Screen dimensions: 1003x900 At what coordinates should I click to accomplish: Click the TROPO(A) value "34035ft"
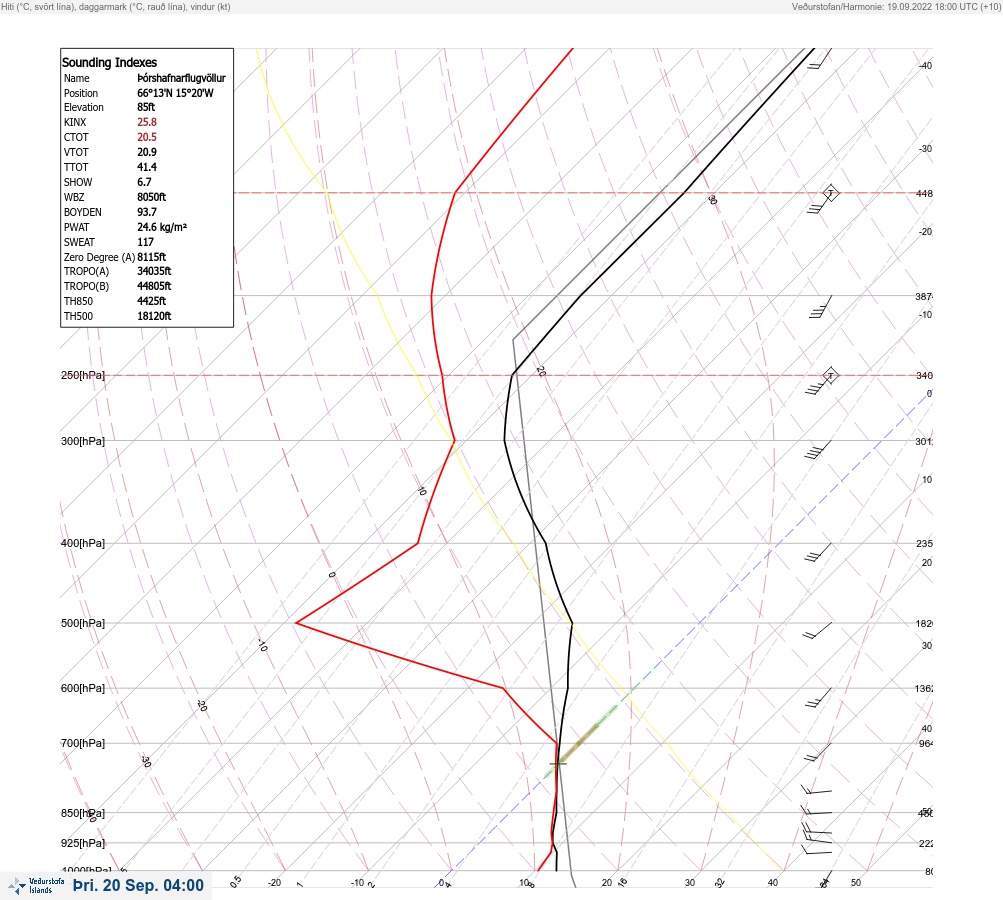[x=154, y=271]
